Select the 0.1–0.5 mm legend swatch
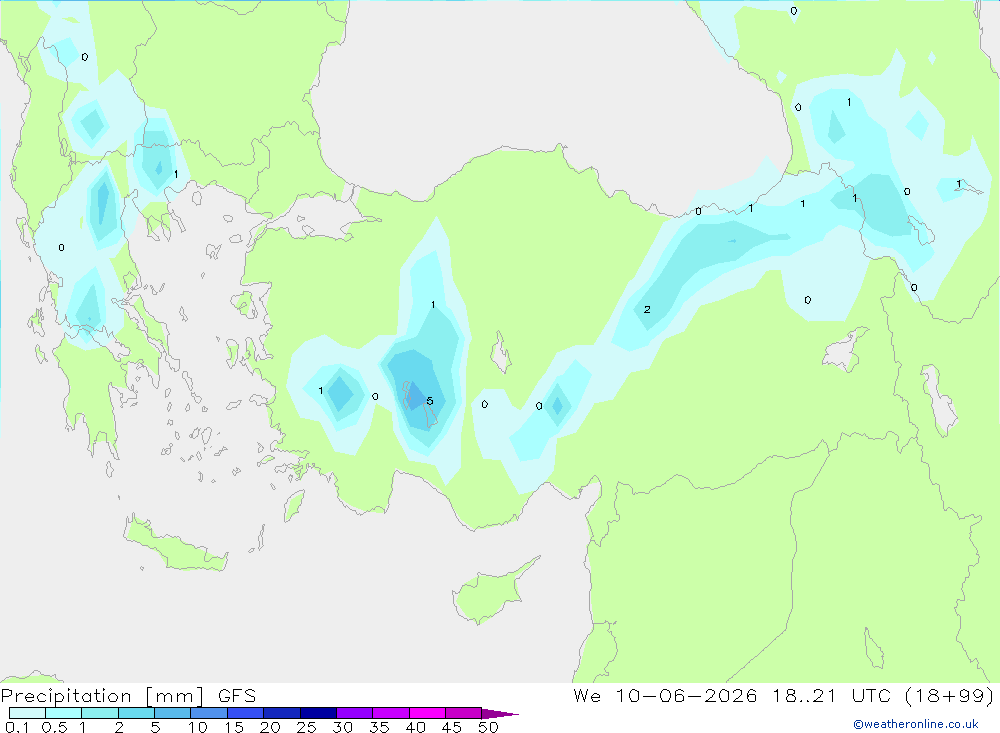The image size is (1000, 733). 27,713
